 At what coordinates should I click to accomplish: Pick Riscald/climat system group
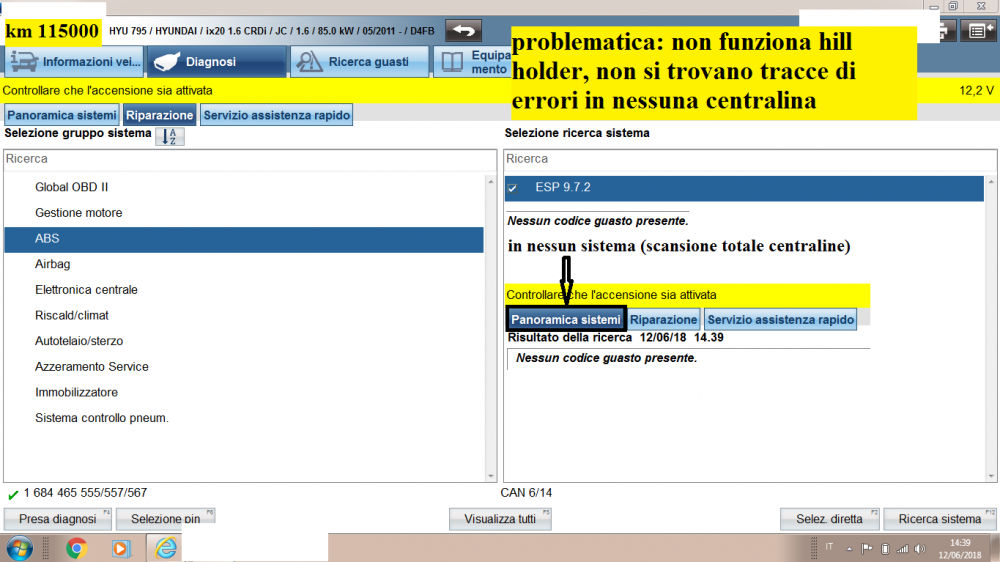coord(244,315)
